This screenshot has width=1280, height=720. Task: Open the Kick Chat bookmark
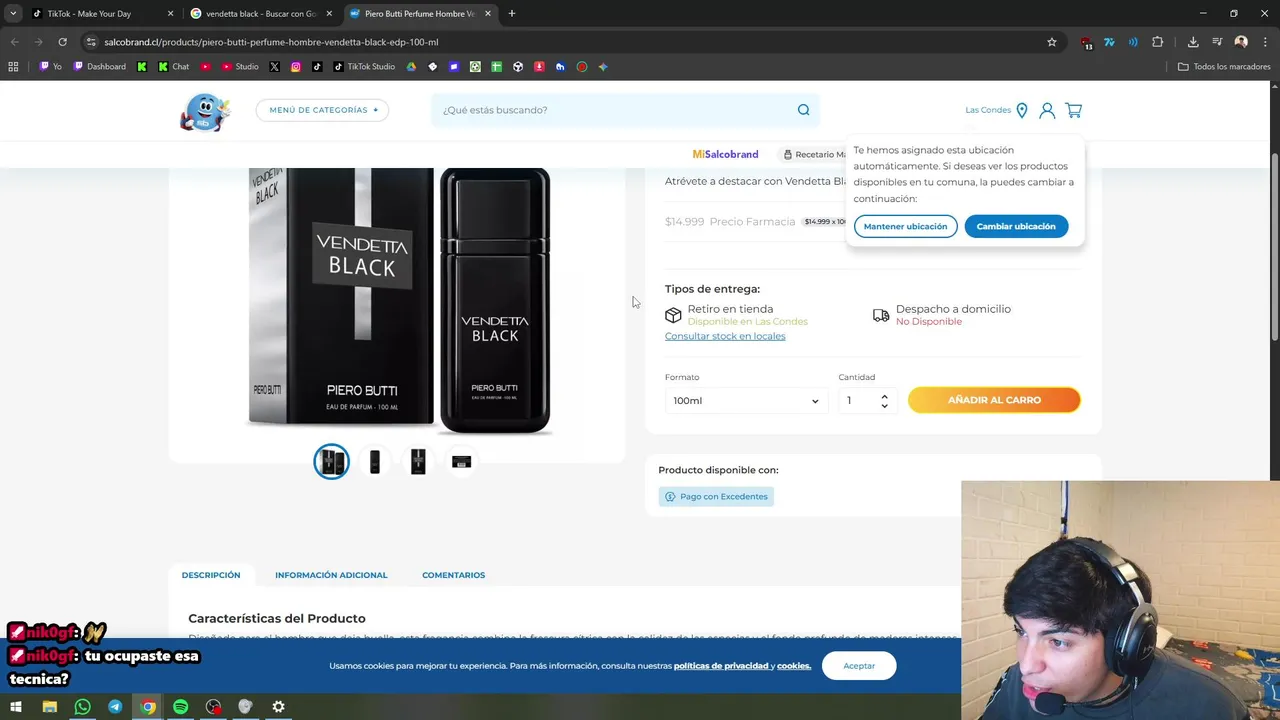tap(174, 67)
